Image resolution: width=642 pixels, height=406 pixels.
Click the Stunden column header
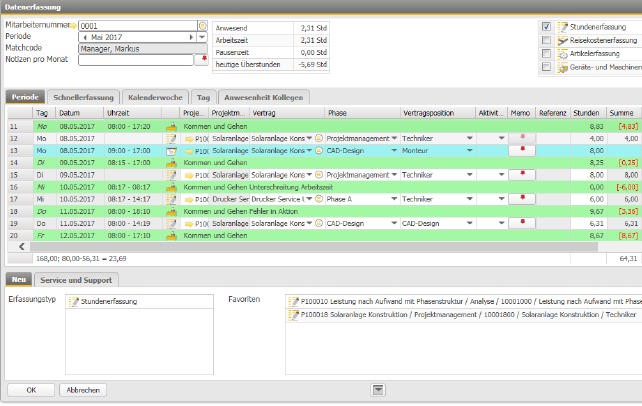tap(588, 113)
